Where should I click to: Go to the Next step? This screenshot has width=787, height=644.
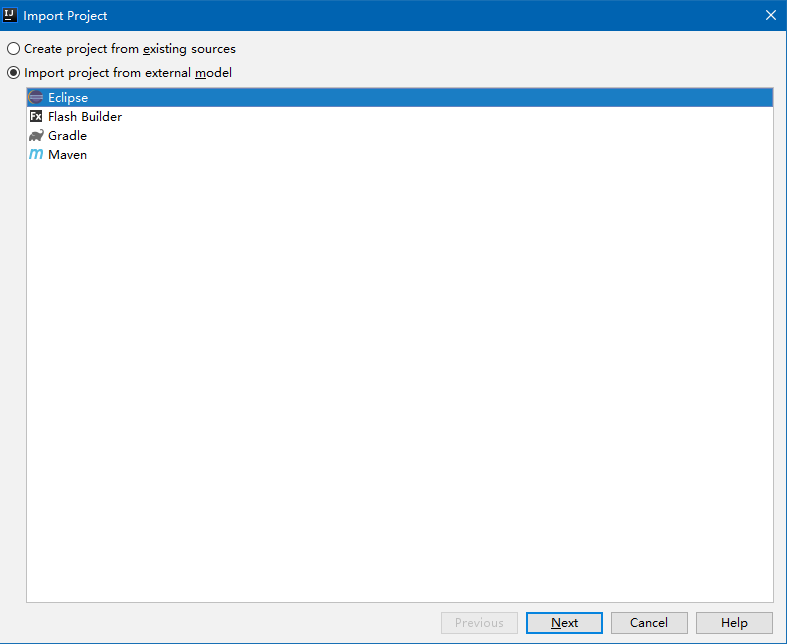(x=564, y=623)
